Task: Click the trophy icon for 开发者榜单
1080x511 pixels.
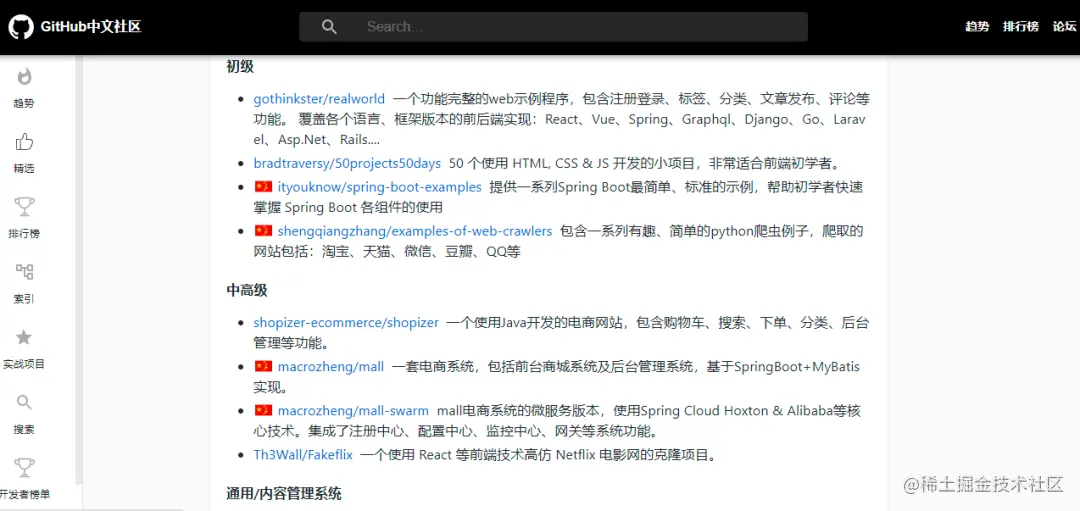Action: (x=24, y=468)
